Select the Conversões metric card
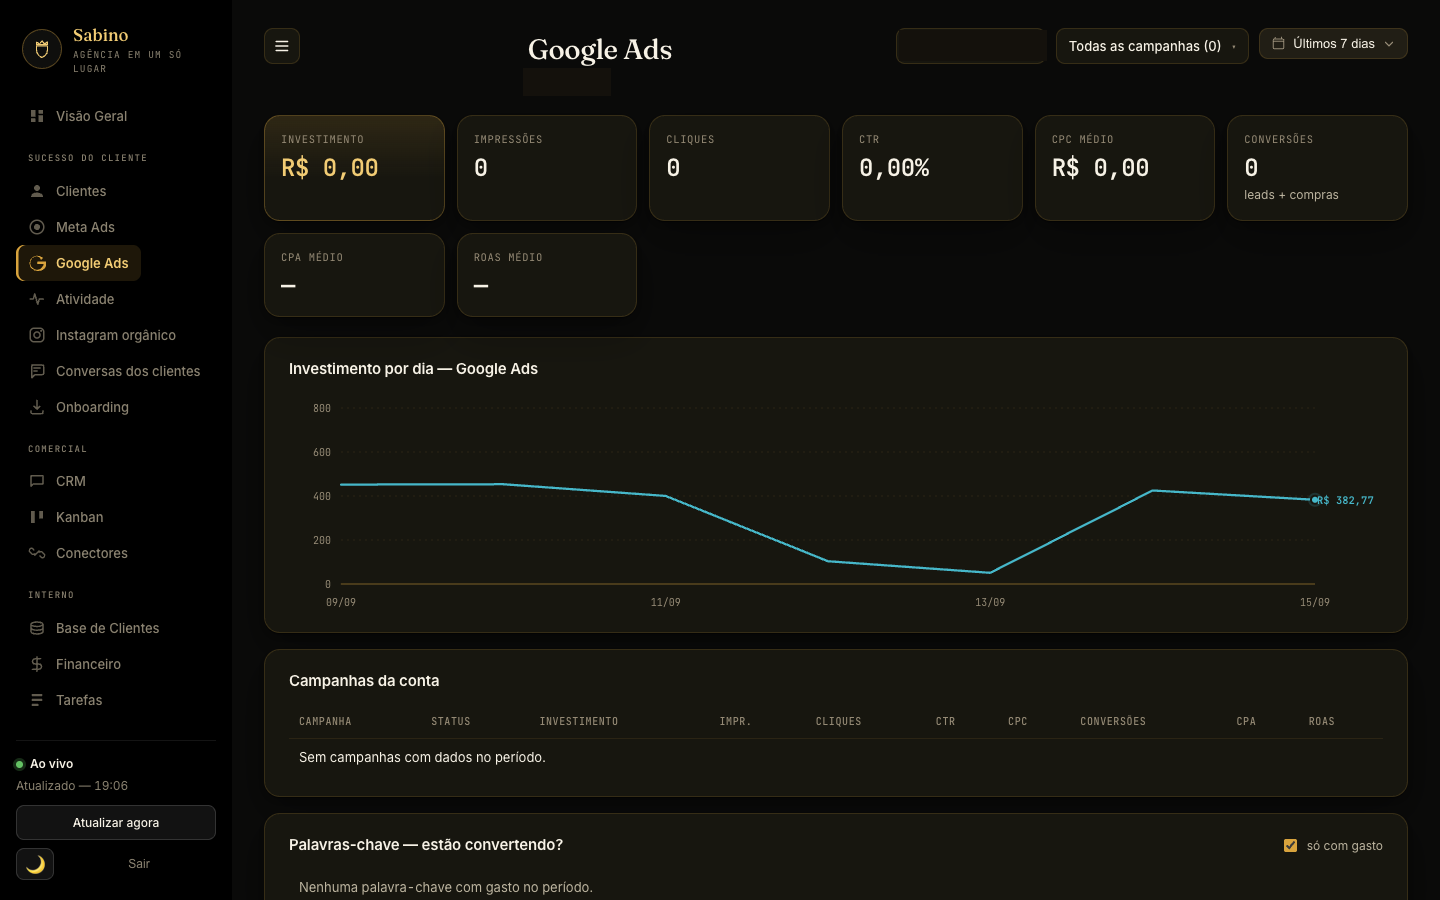 click(1317, 168)
